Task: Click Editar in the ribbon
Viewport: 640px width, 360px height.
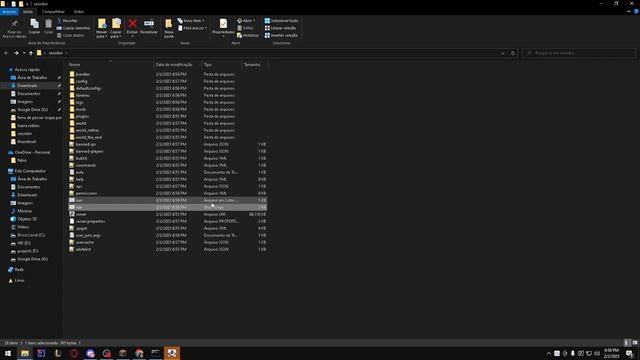Action: [x=245, y=28]
